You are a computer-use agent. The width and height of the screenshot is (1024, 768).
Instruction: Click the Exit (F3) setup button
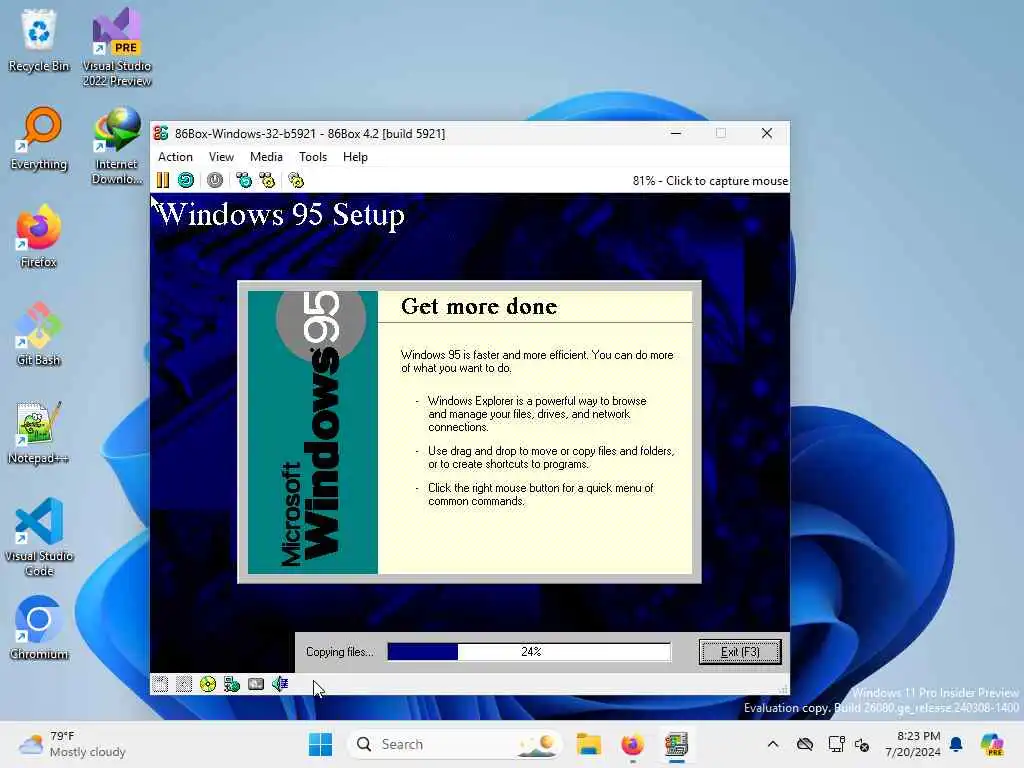pos(740,652)
